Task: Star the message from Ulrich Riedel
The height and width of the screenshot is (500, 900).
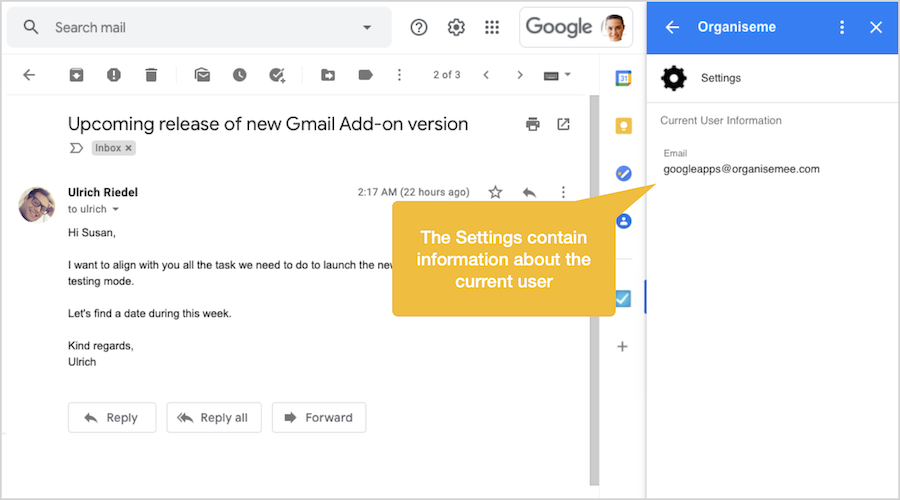Action: pos(495,192)
